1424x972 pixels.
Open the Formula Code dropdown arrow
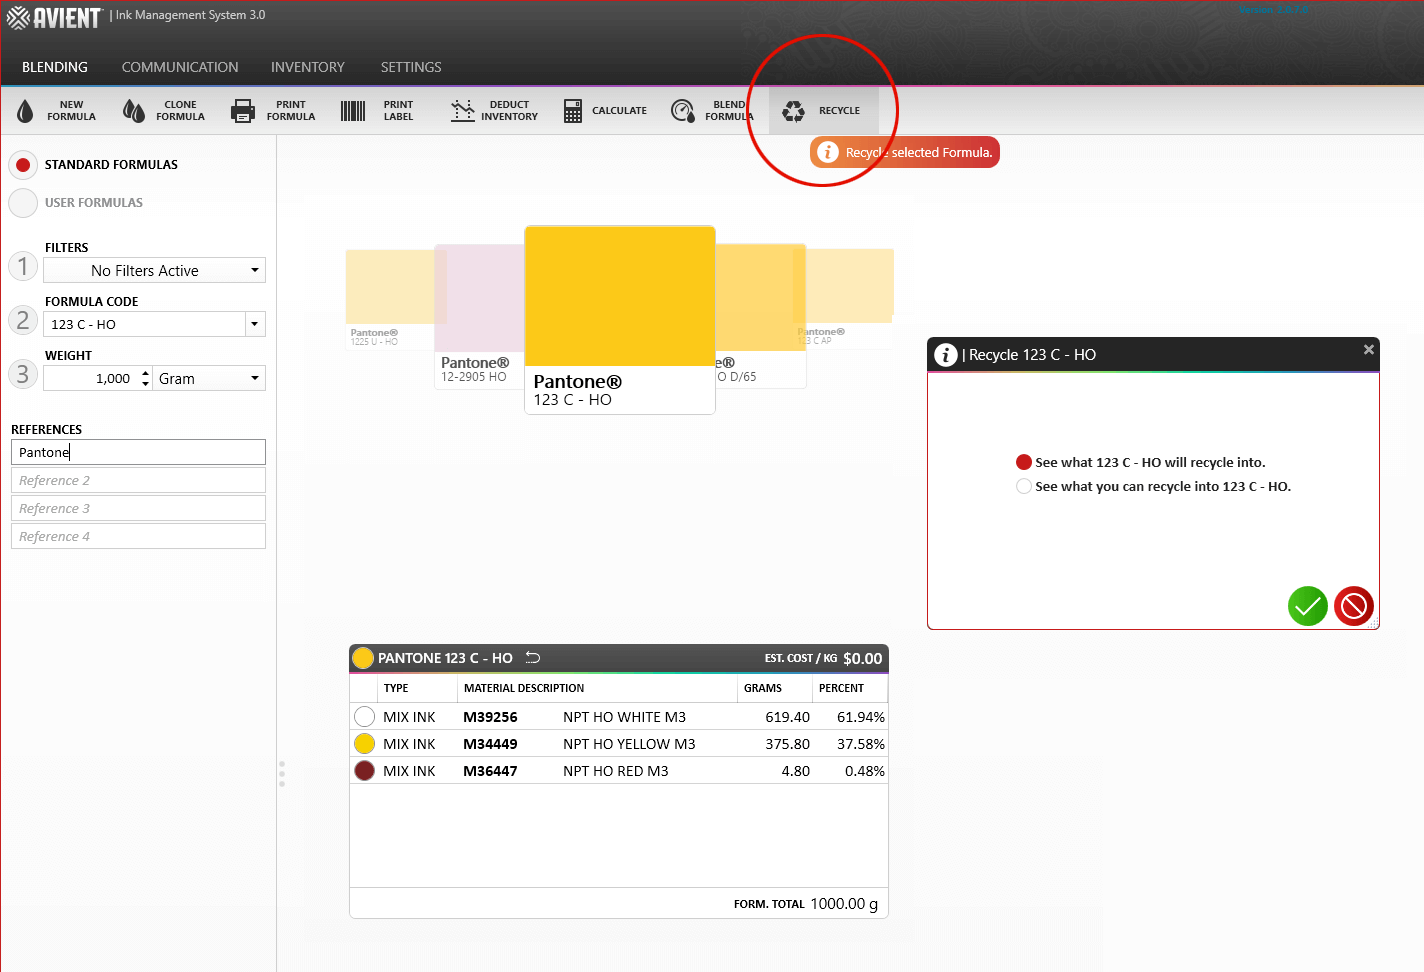[255, 324]
